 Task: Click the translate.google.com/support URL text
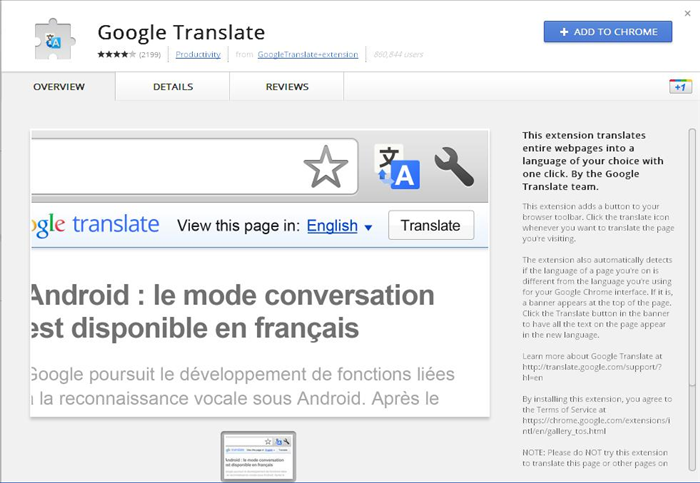coord(592,372)
